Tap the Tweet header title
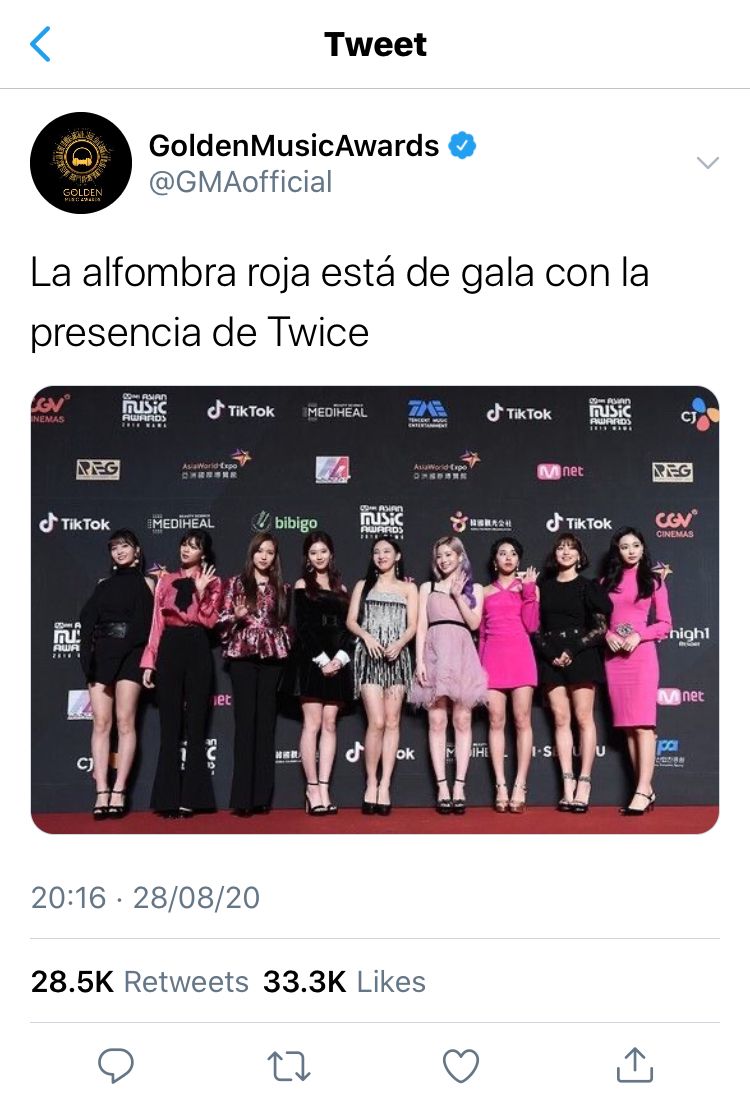Viewport: 750px width, 1102px height. tap(375, 44)
